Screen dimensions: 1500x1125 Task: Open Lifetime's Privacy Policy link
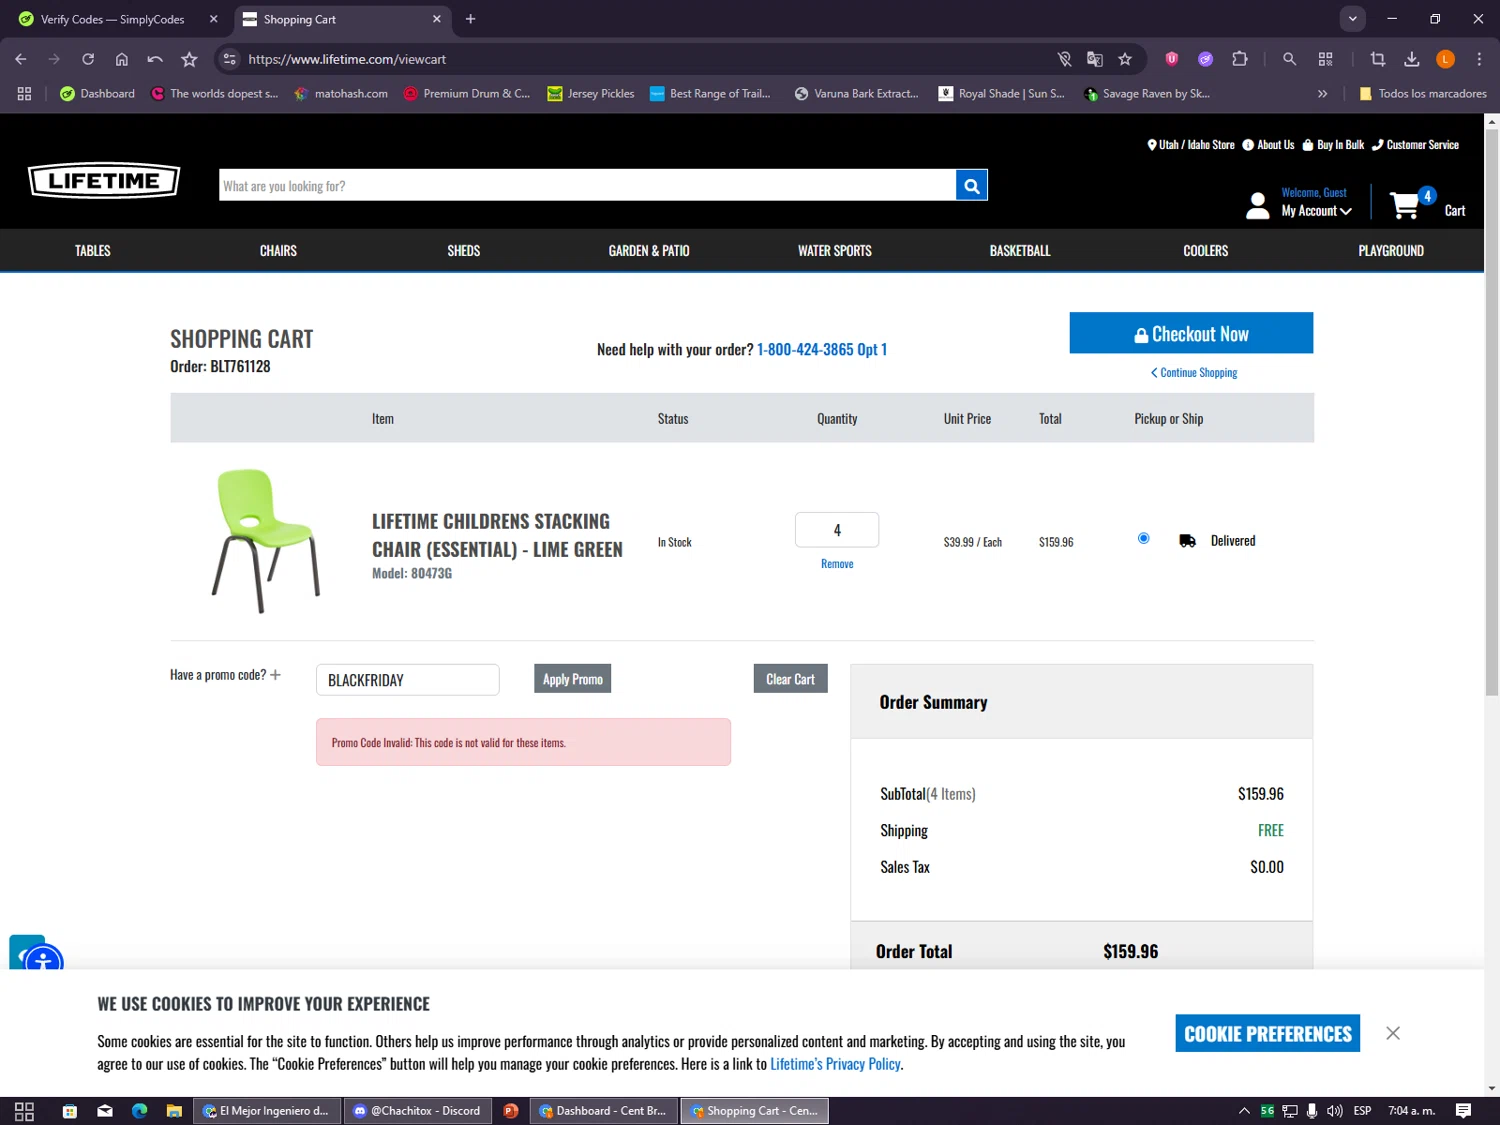[x=835, y=1064]
